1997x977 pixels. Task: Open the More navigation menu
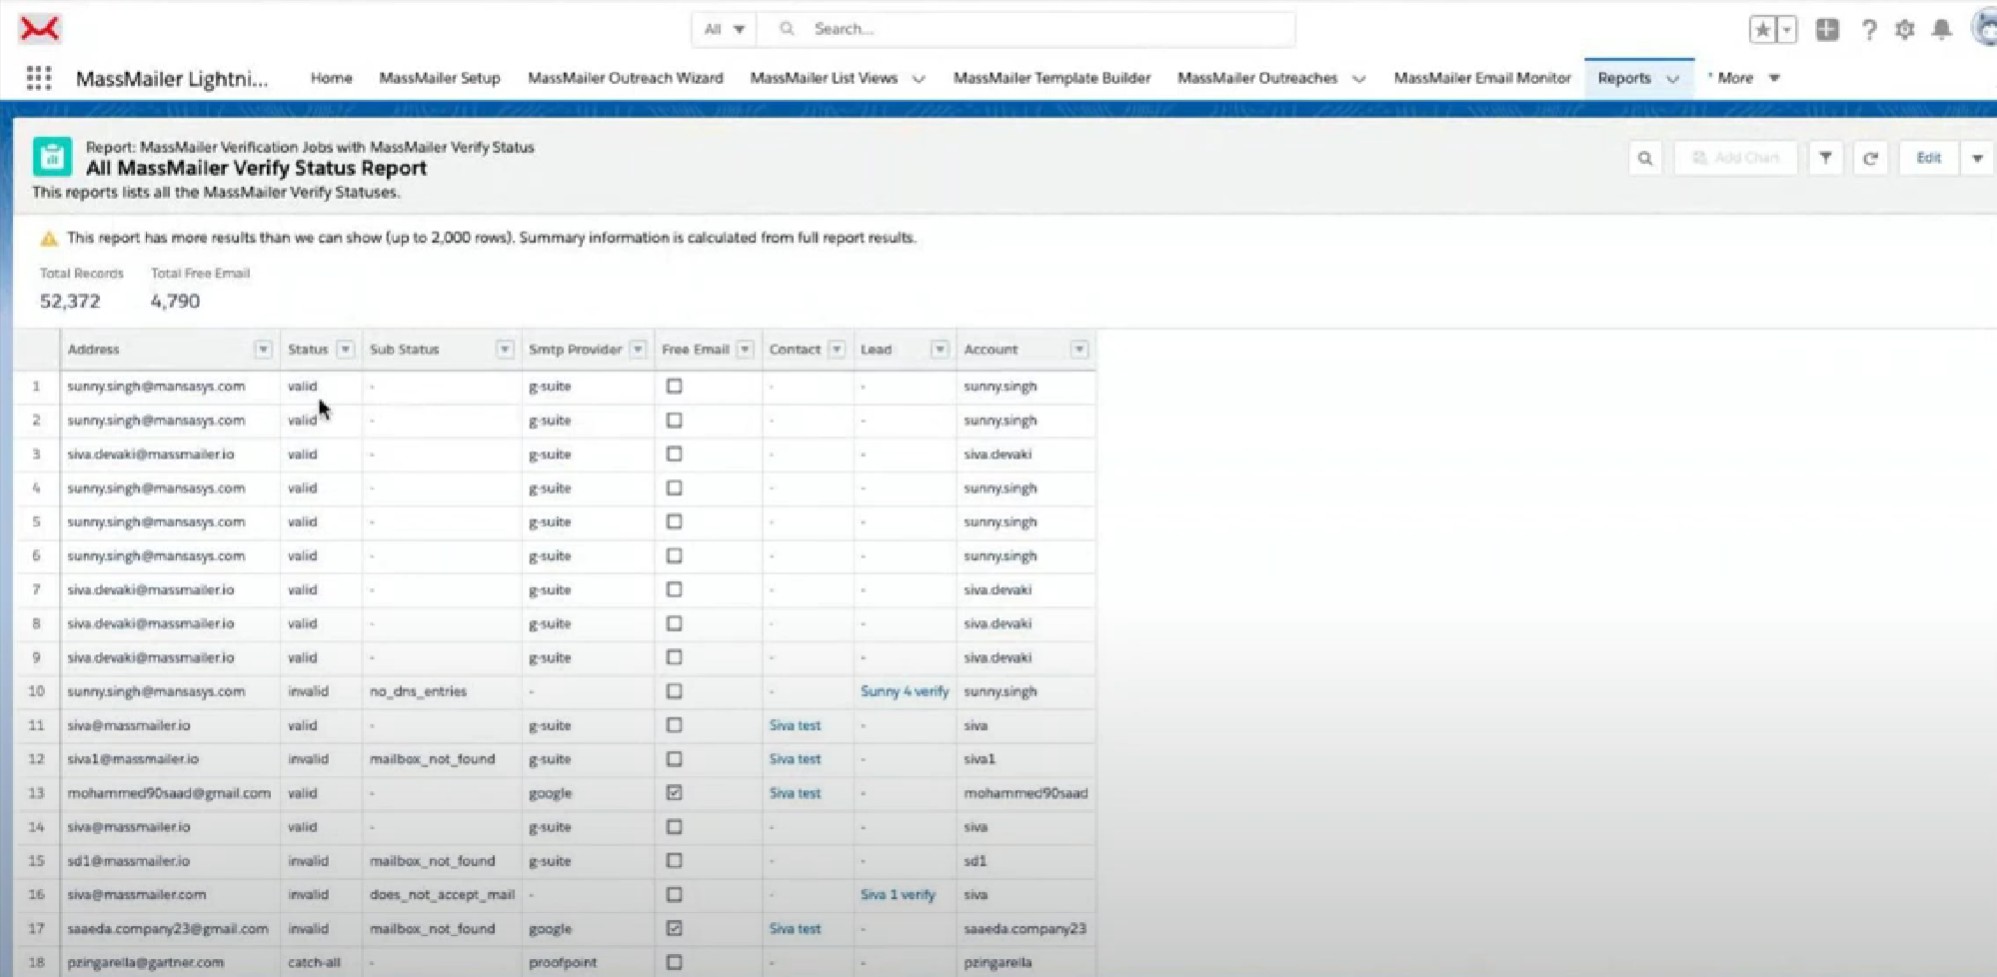pyautogui.click(x=1744, y=78)
